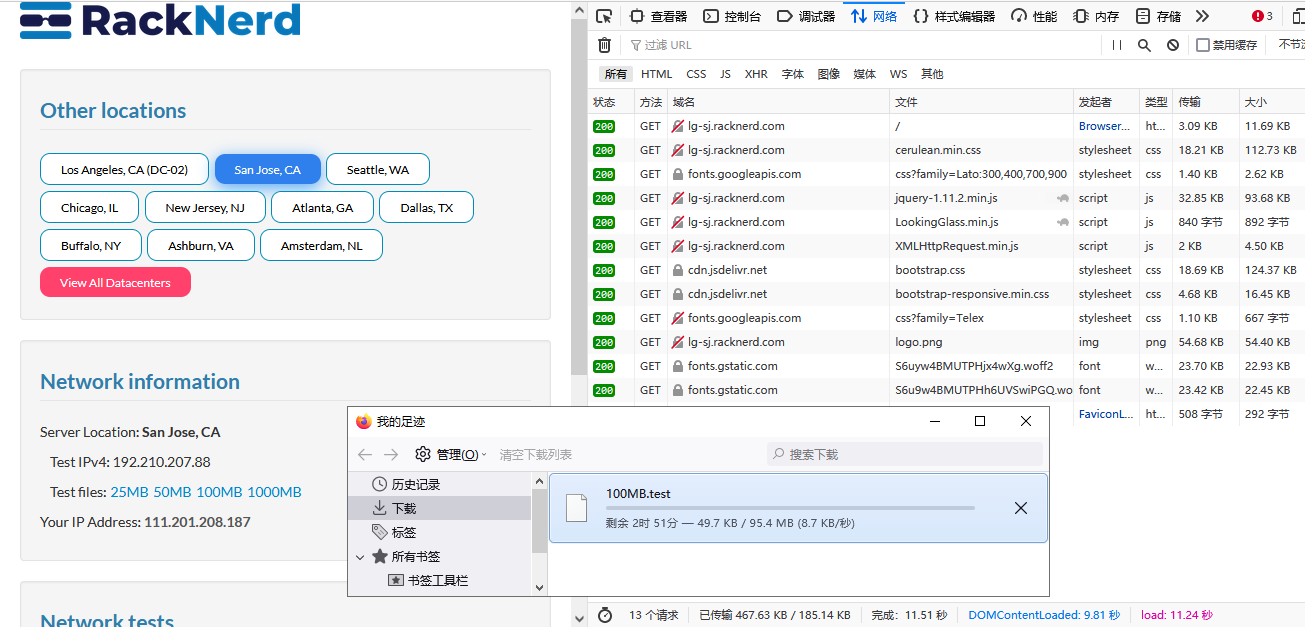Select Los Angeles, CA (DC-02) location
Screen dimensions: 1305x627
click(x=124, y=169)
